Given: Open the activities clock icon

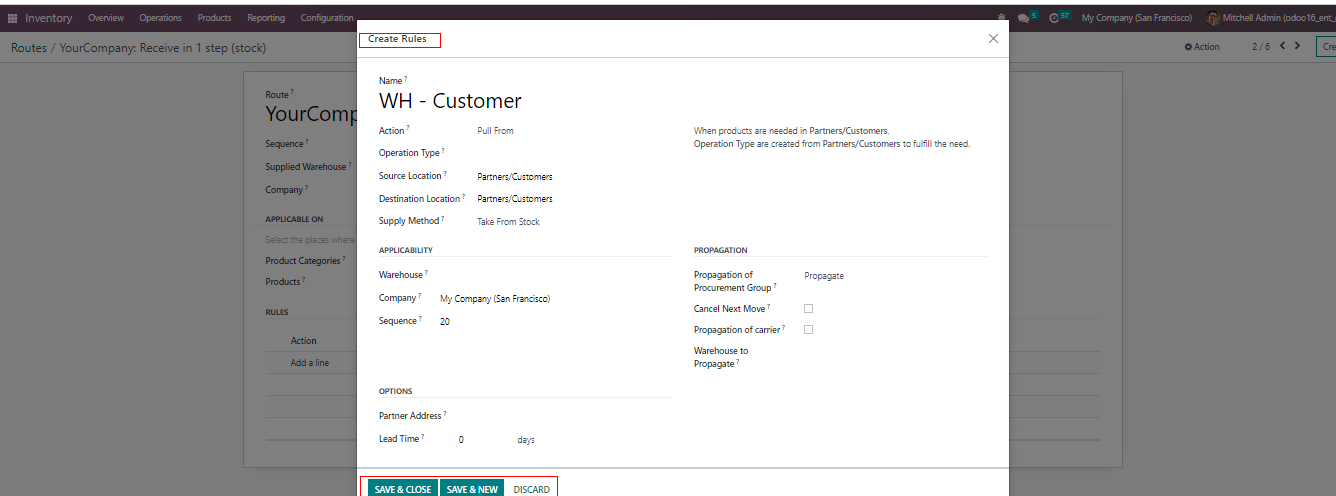Looking at the screenshot, I should [1053, 18].
